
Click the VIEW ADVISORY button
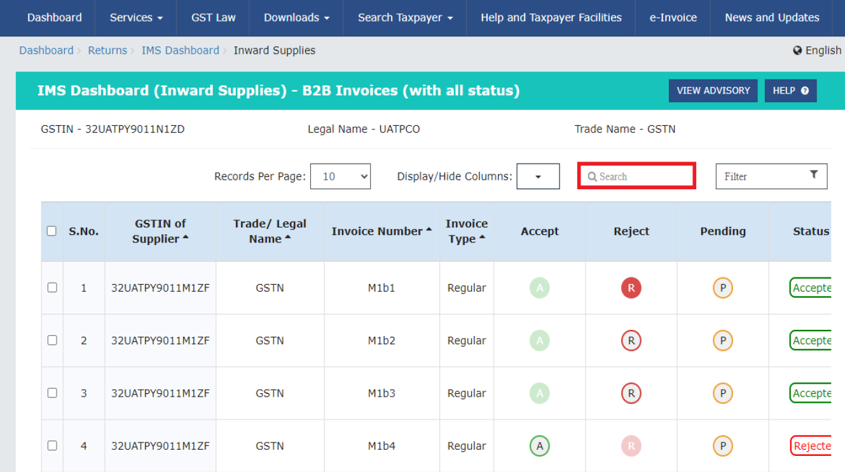tap(712, 91)
